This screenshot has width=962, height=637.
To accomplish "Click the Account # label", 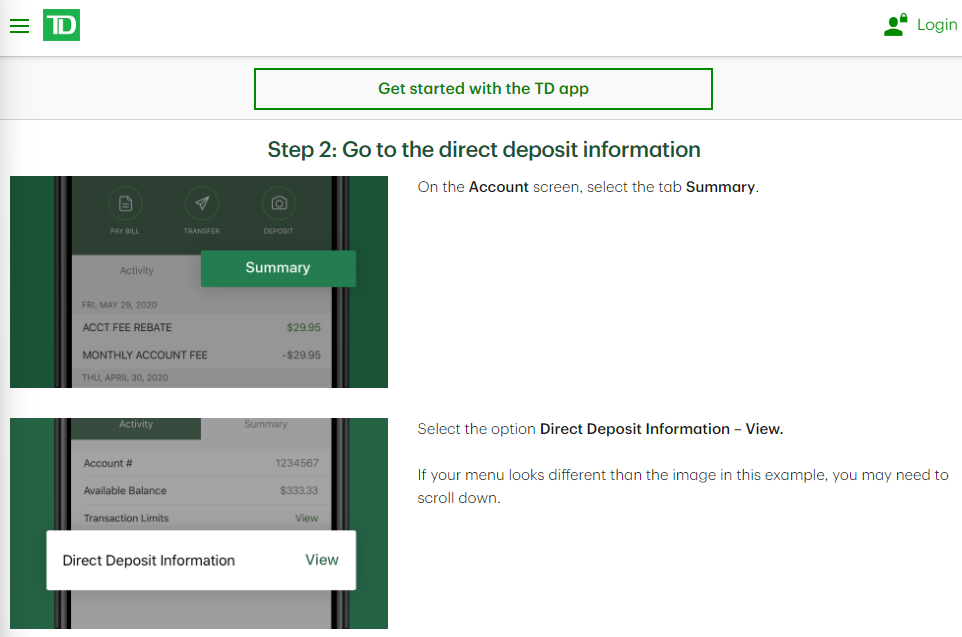I will pyautogui.click(x=108, y=463).
